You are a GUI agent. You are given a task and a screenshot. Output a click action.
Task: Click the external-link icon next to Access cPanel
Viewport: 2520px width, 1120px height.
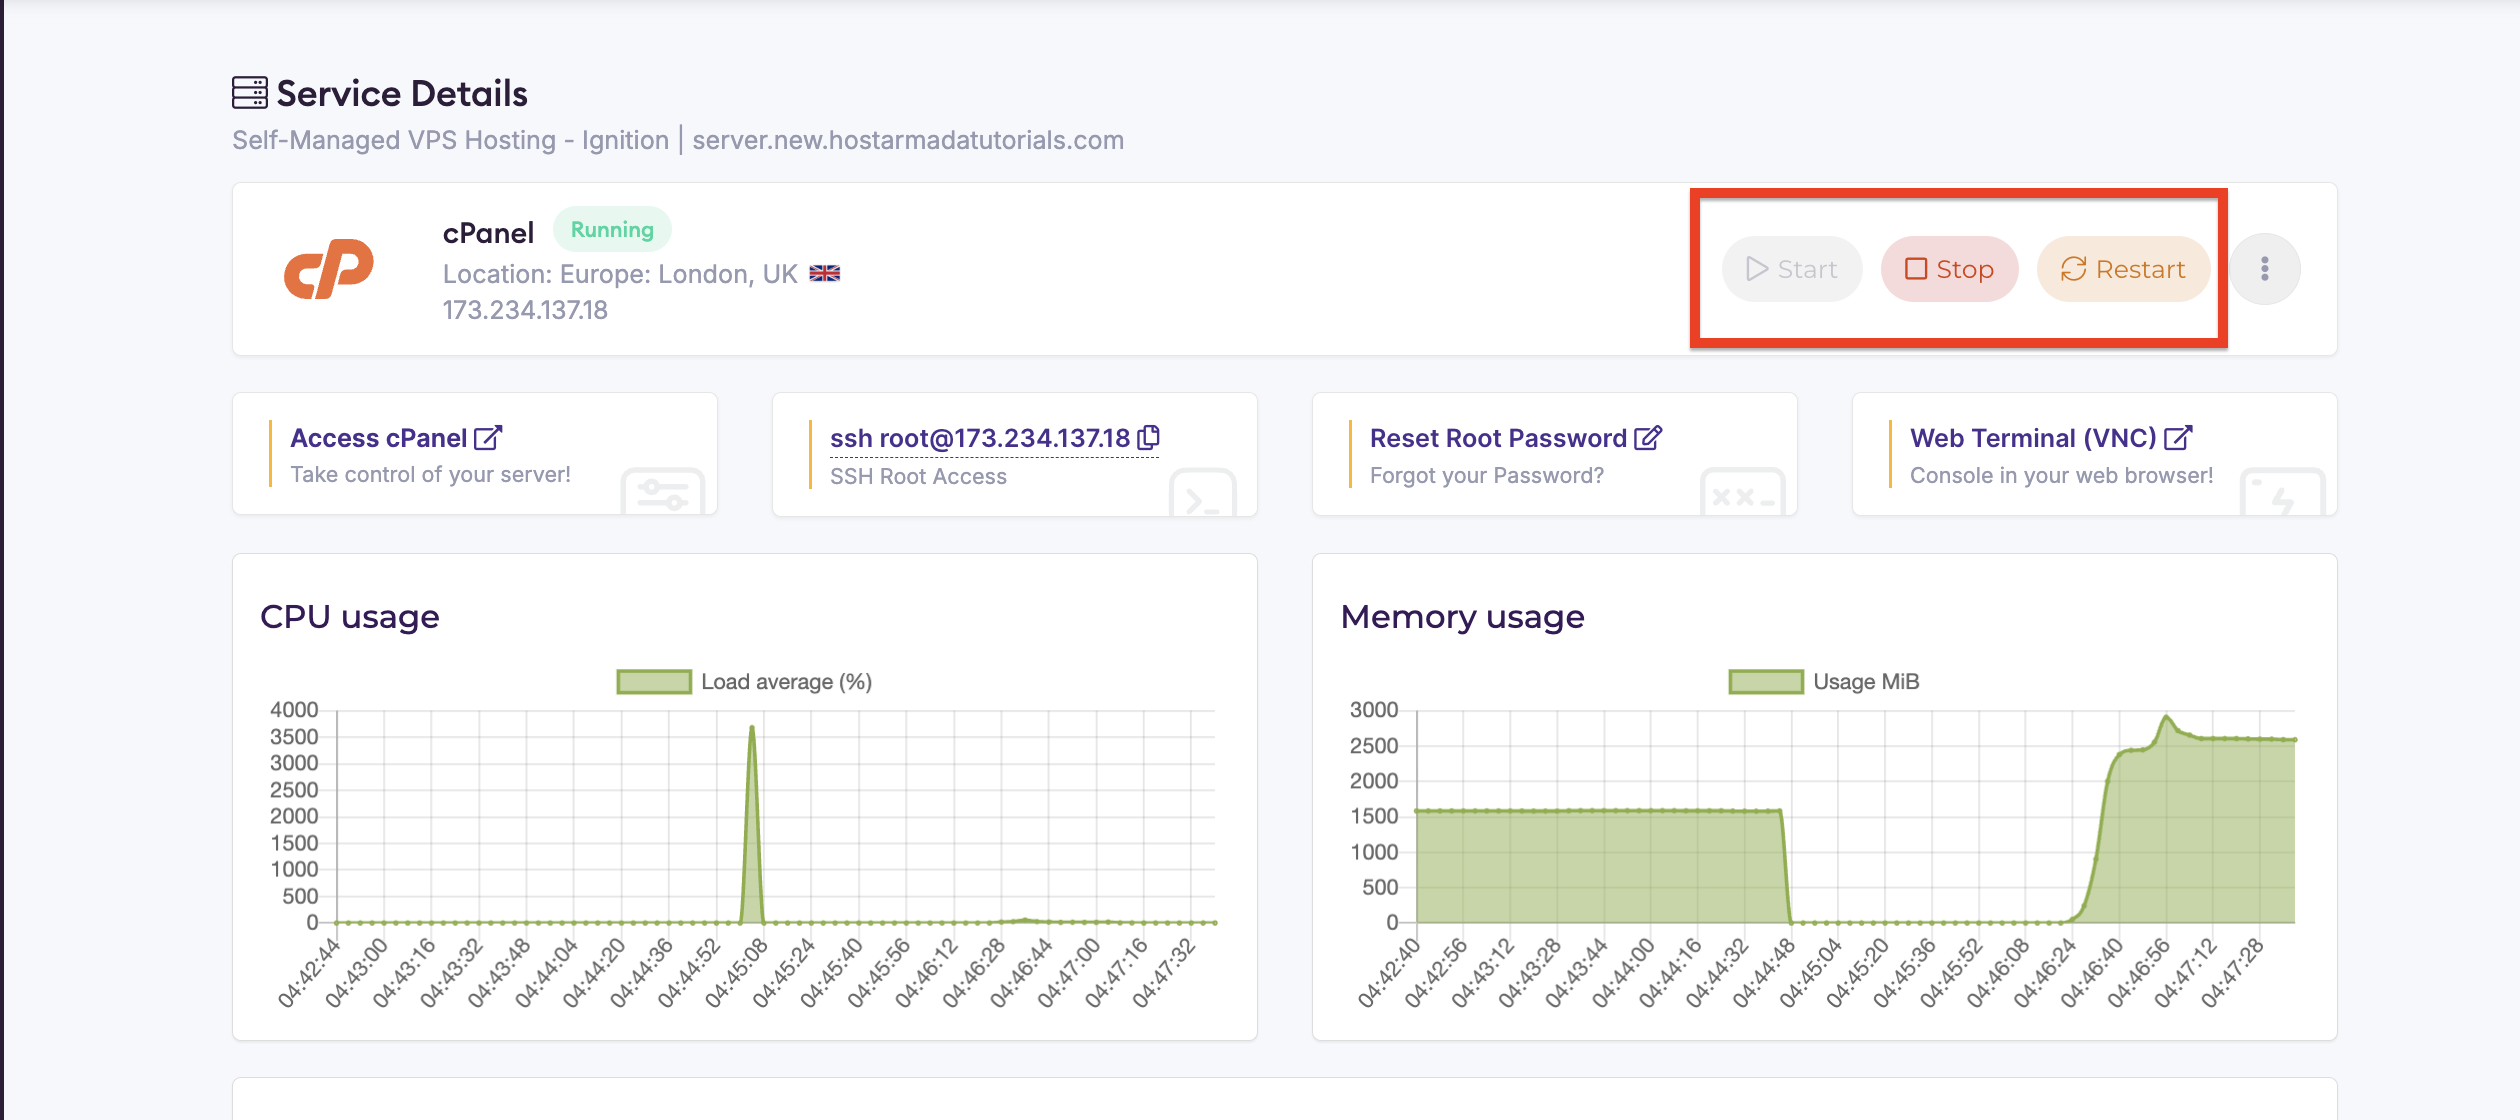(488, 438)
